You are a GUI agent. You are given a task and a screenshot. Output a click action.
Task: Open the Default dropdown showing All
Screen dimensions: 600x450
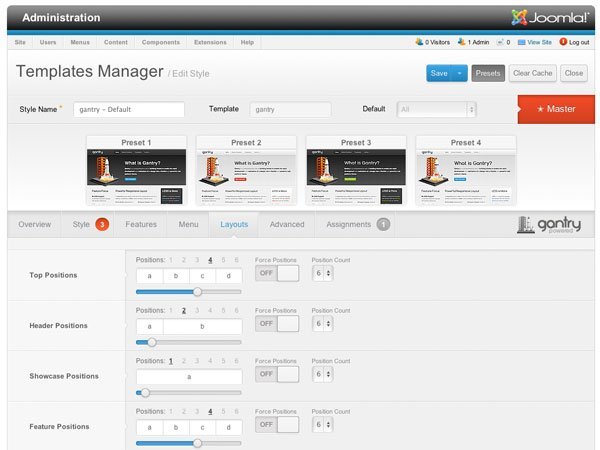pyautogui.click(x=437, y=109)
